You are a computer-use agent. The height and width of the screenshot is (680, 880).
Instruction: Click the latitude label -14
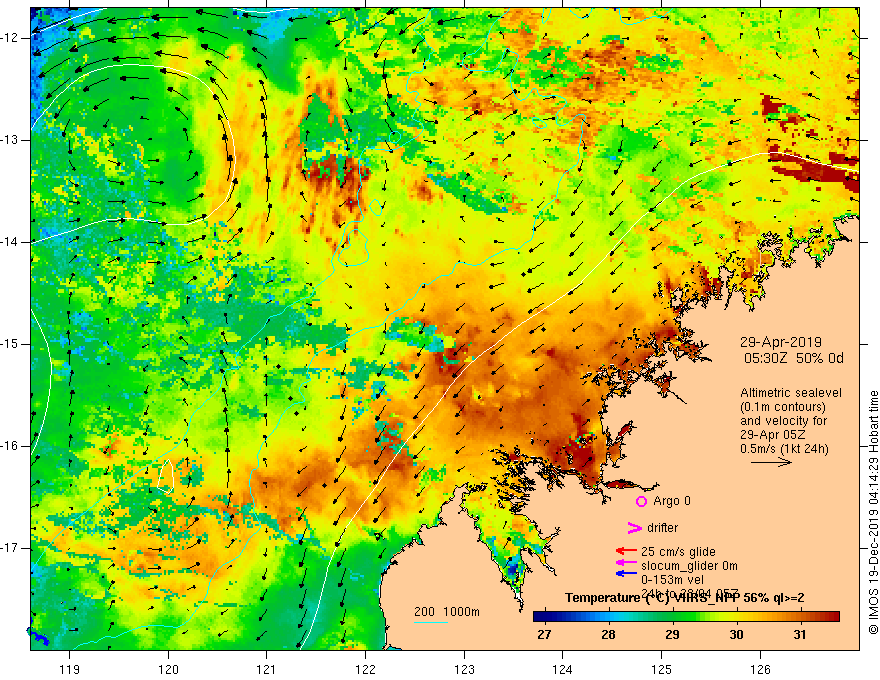(x=10, y=242)
